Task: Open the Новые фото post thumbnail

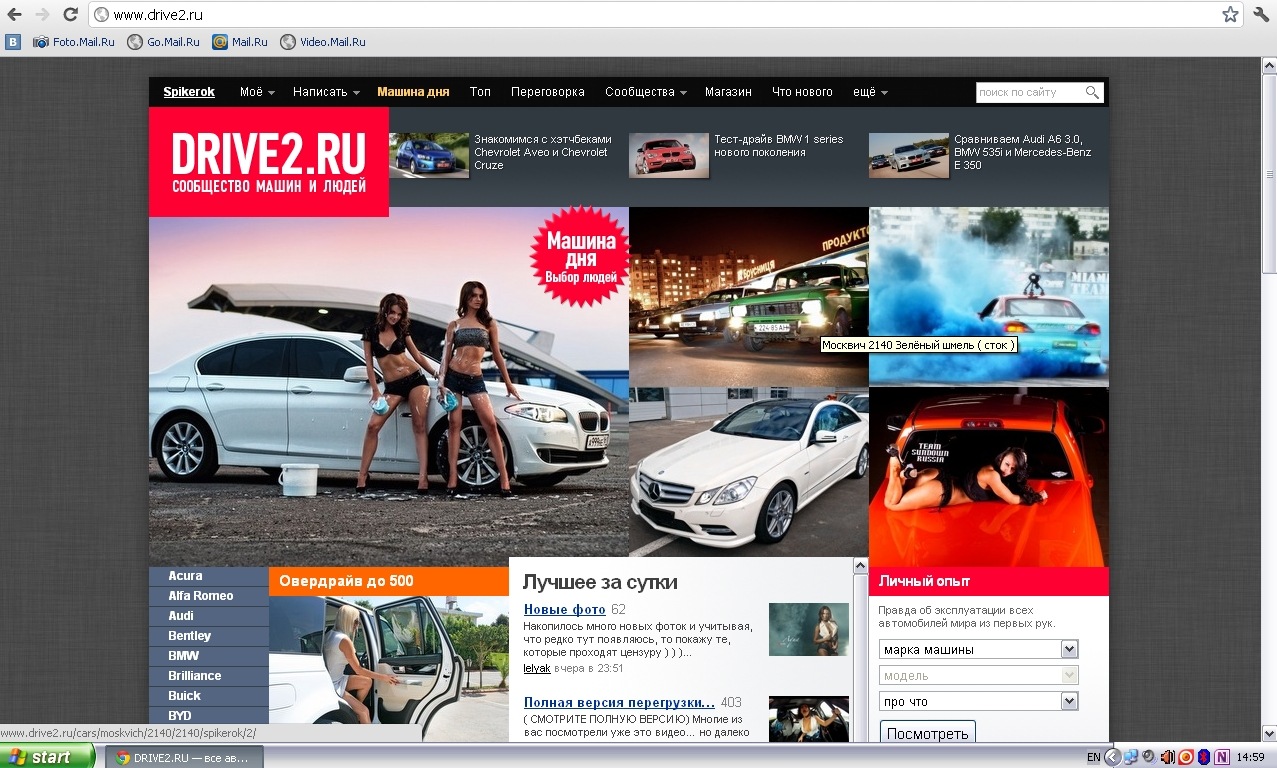Action: 809,629
